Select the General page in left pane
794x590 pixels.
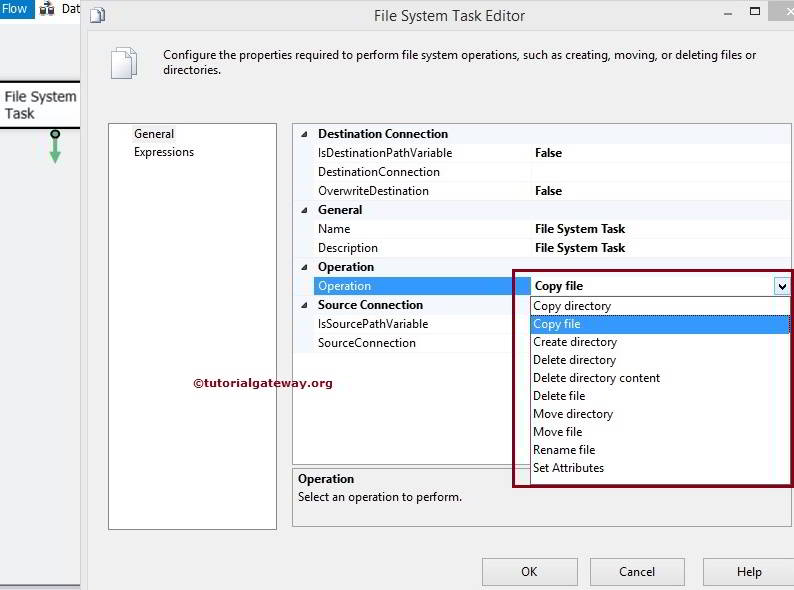click(x=154, y=134)
